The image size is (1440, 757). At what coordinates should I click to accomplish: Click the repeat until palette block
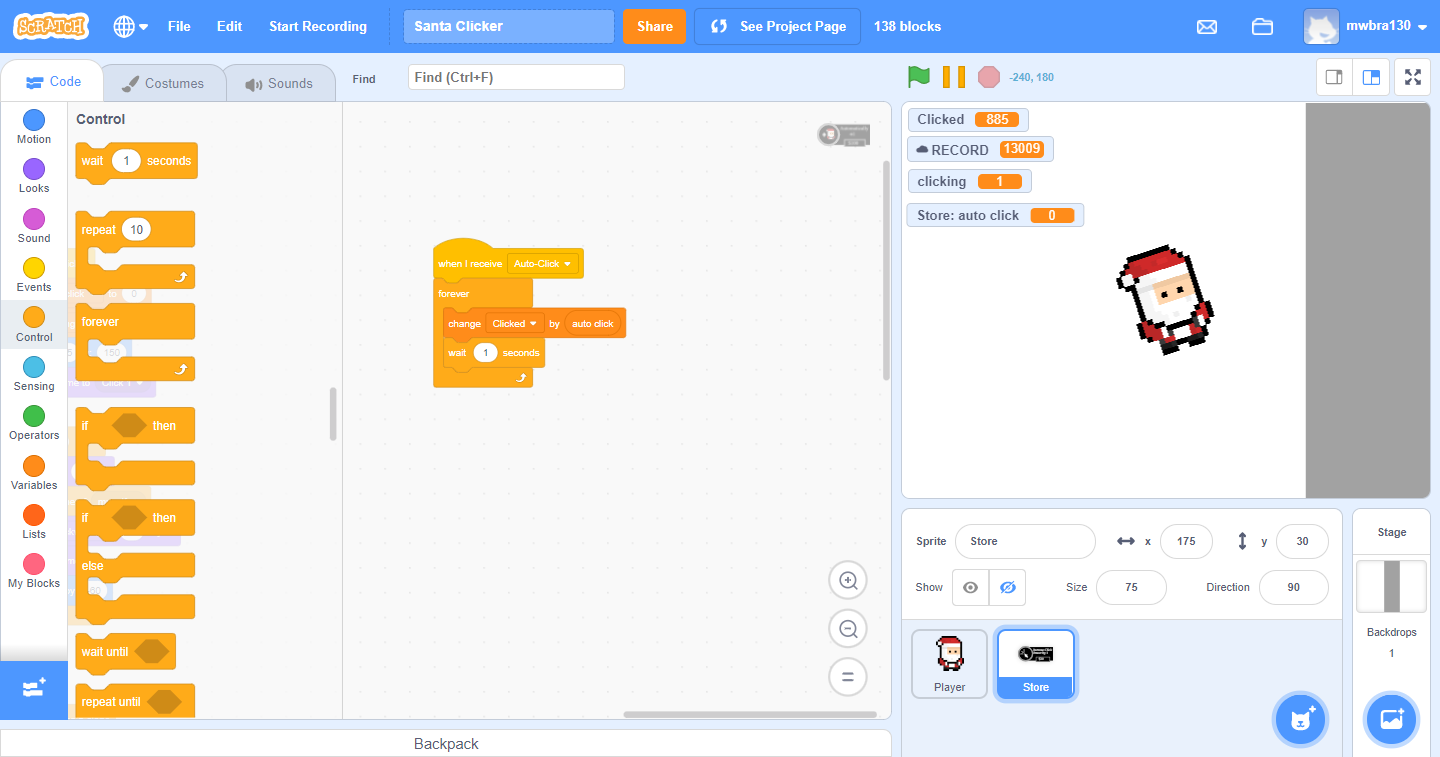coord(135,701)
